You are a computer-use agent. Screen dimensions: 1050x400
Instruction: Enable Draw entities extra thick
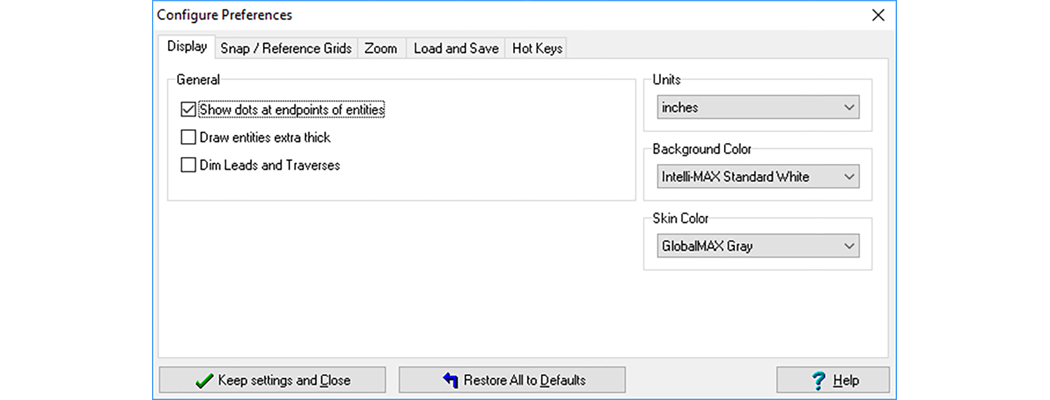[x=188, y=138]
